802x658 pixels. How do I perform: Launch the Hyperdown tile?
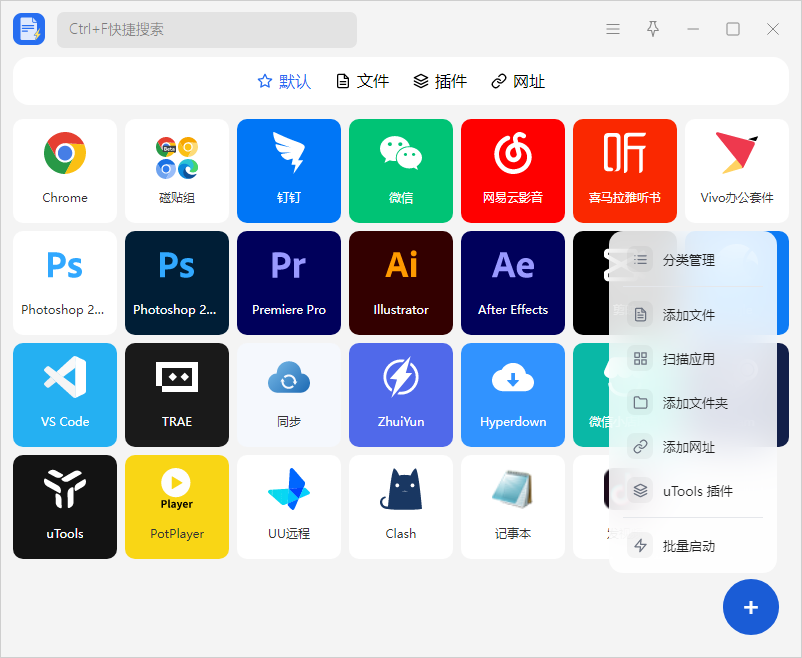513,395
